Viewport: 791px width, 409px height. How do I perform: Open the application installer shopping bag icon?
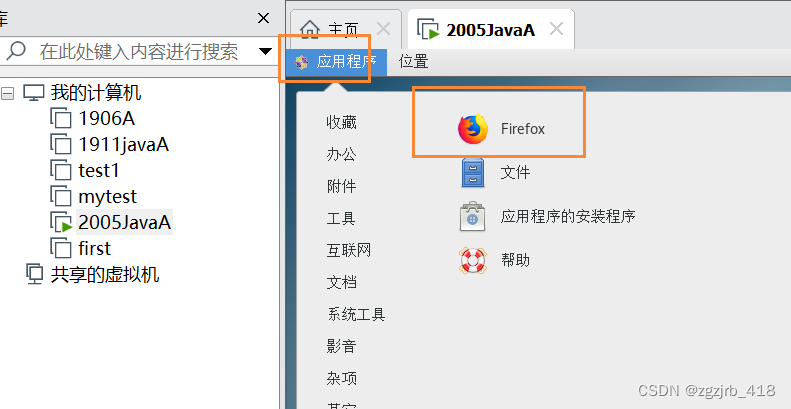[473, 217]
